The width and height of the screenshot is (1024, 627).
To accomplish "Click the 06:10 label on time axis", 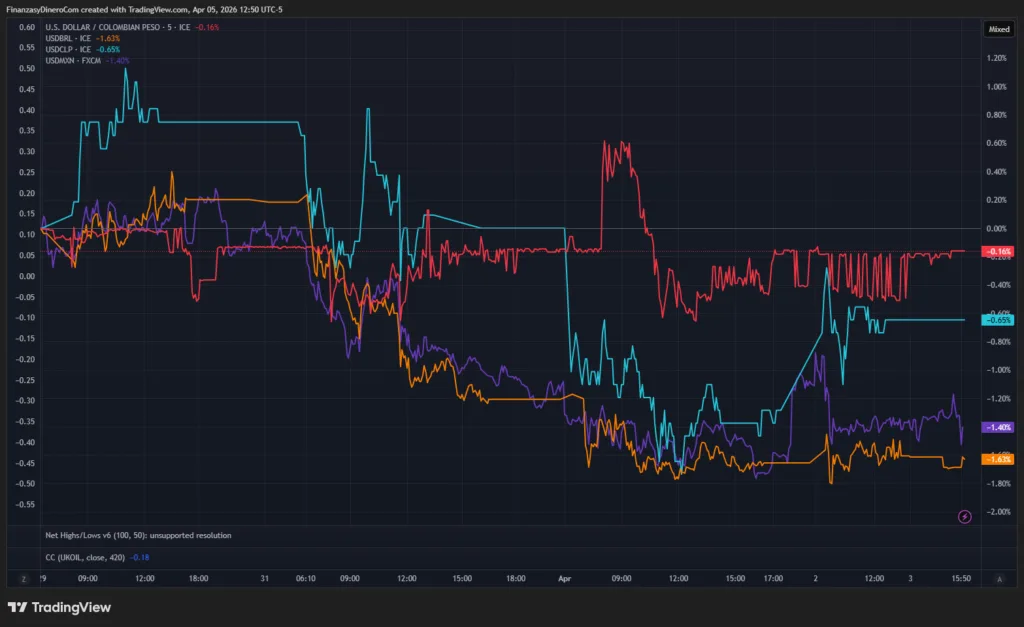I will (x=305, y=578).
